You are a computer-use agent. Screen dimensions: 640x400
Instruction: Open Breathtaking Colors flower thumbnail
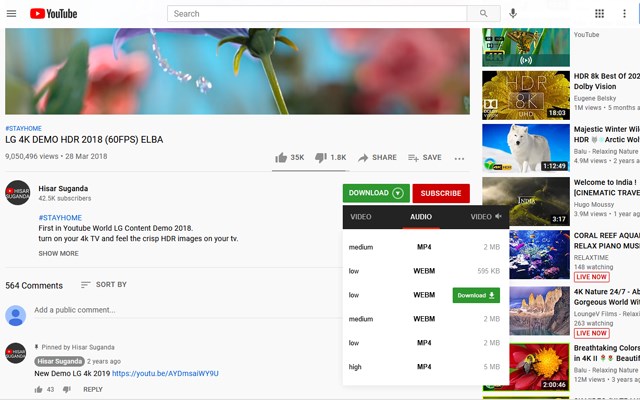click(x=539, y=367)
